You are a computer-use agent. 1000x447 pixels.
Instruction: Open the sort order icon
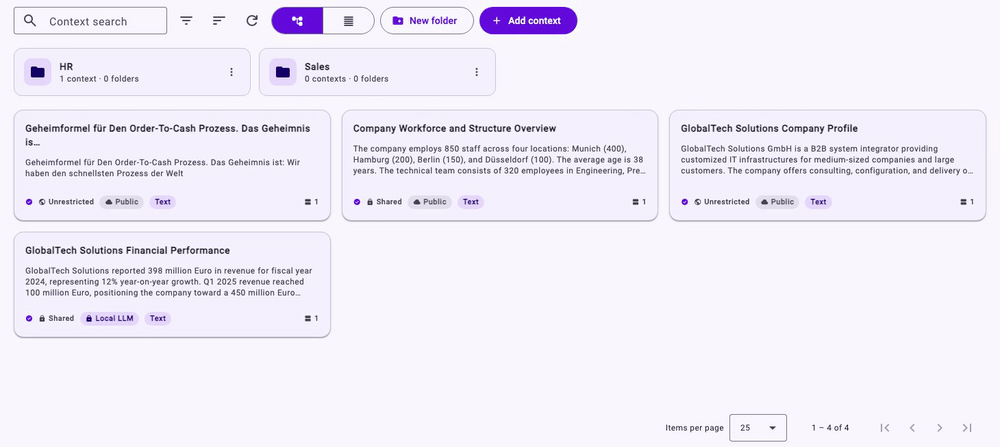219,20
